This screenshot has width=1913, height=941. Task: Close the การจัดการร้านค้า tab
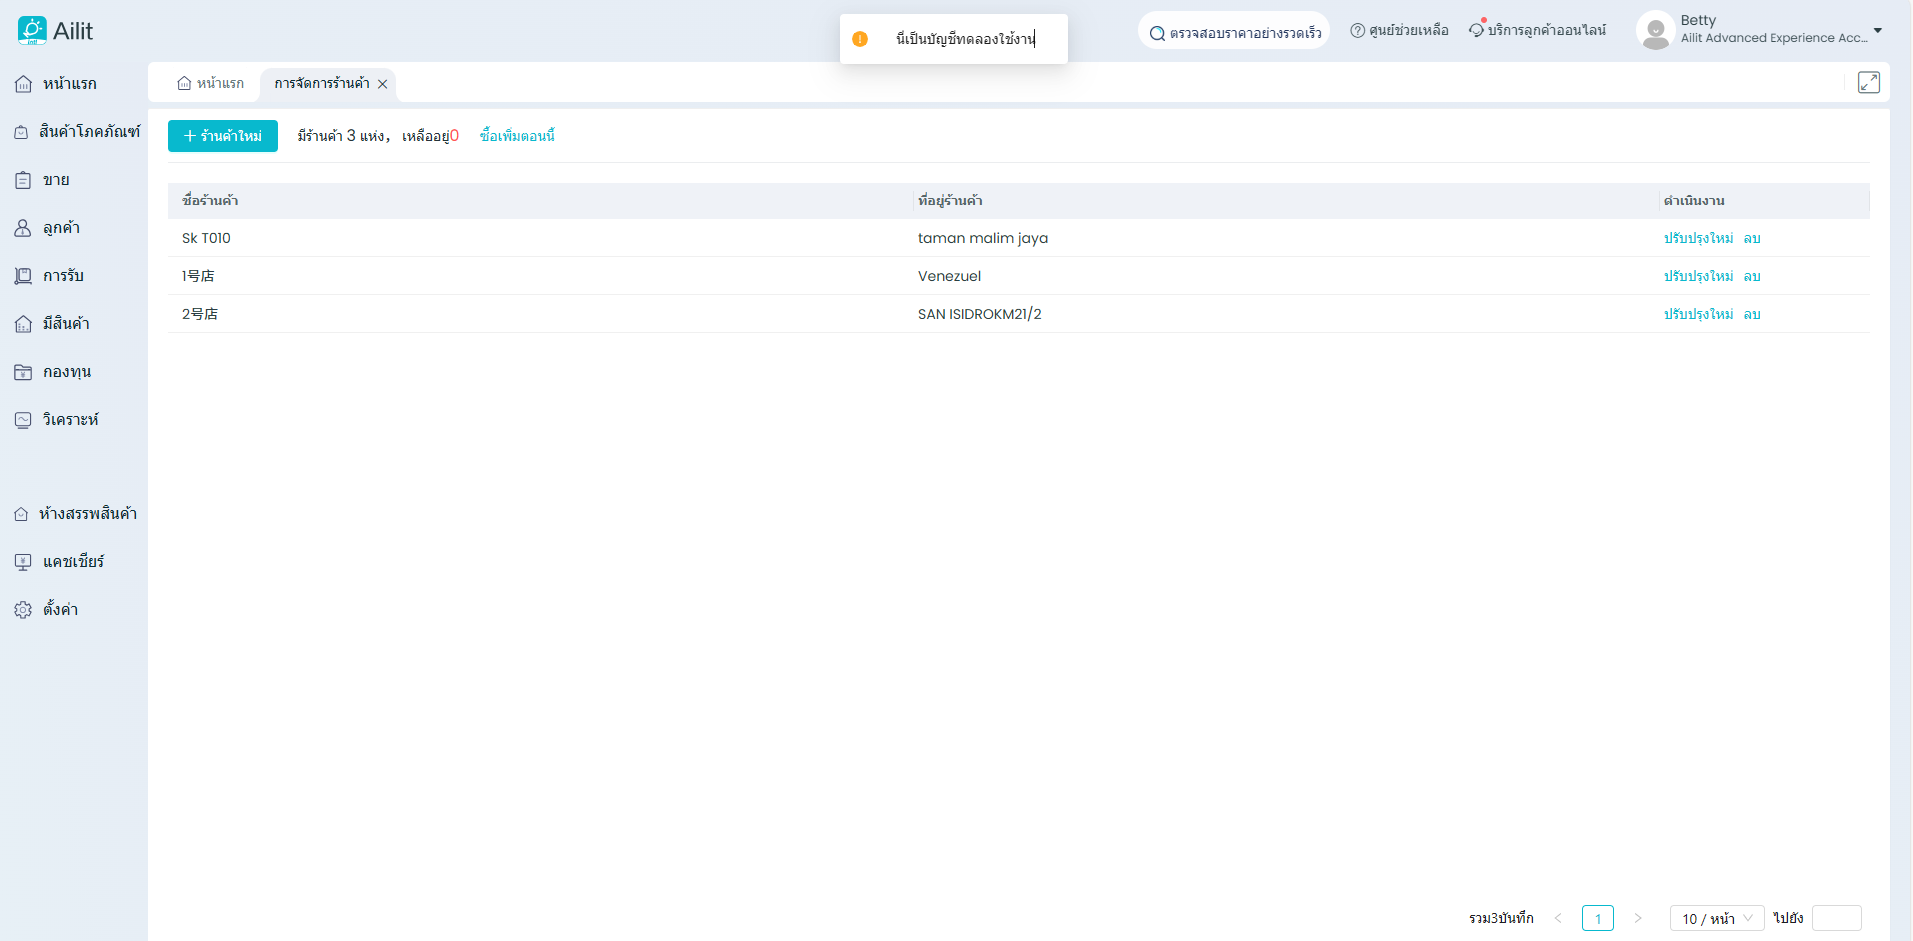(x=382, y=84)
